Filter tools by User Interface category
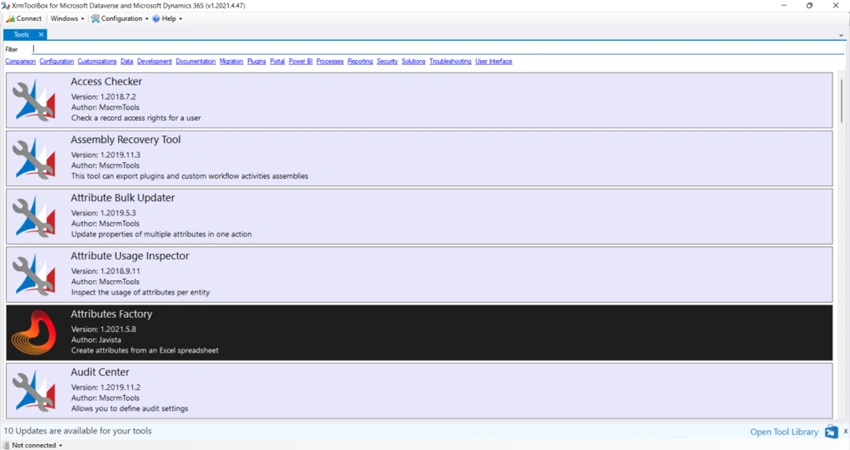The width and height of the screenshot is (850, 450). coord(494,61)
